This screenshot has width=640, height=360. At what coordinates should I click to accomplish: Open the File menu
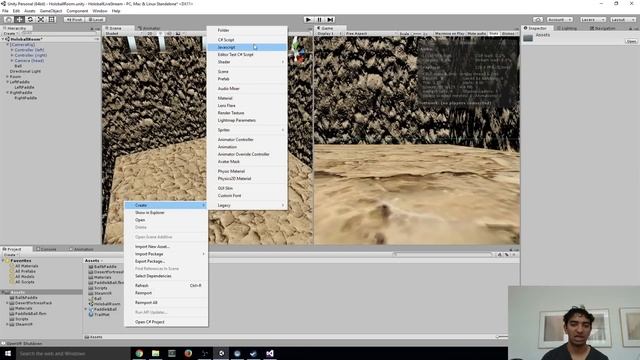click(5, 11)
